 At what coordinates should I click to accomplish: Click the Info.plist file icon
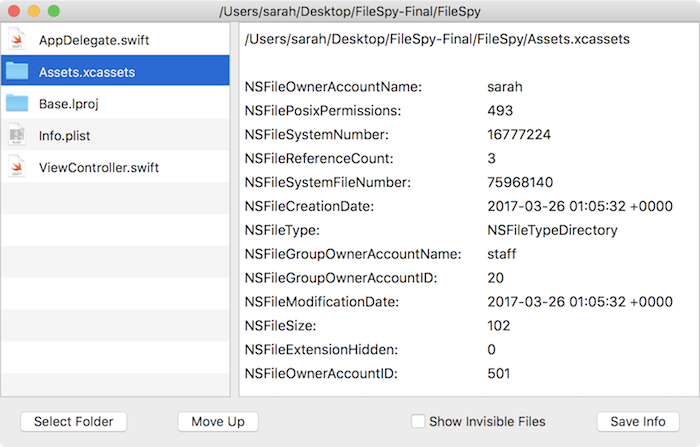17,135
